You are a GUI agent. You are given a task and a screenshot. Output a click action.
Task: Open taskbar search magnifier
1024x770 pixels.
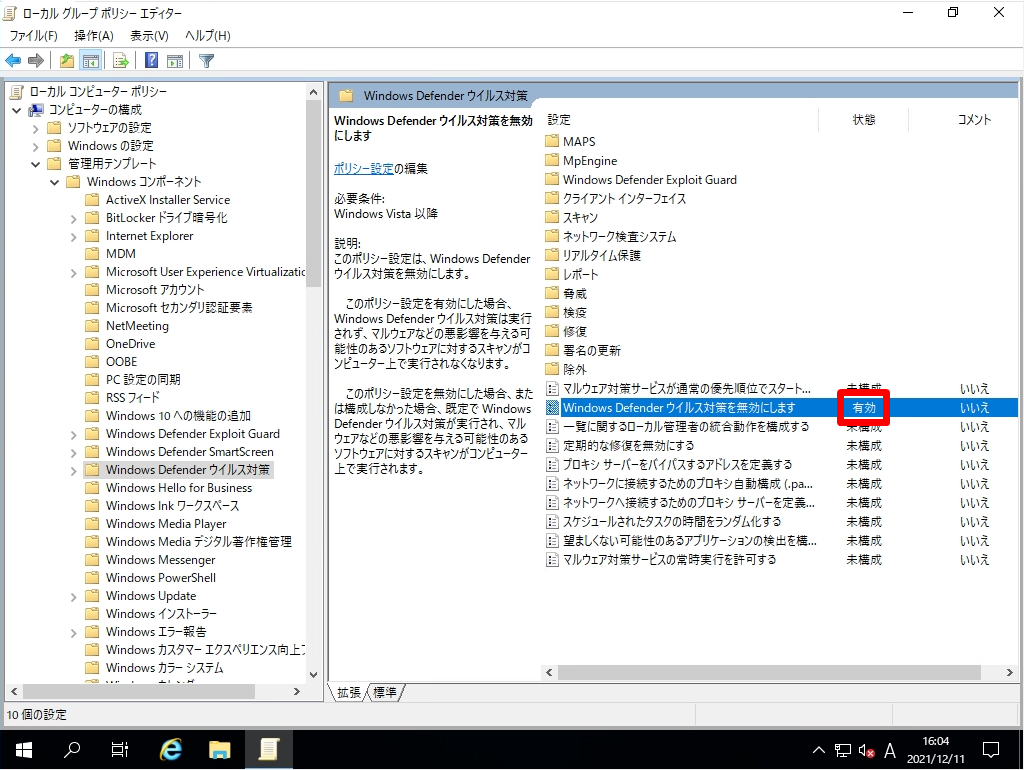(x=72, y=750)
